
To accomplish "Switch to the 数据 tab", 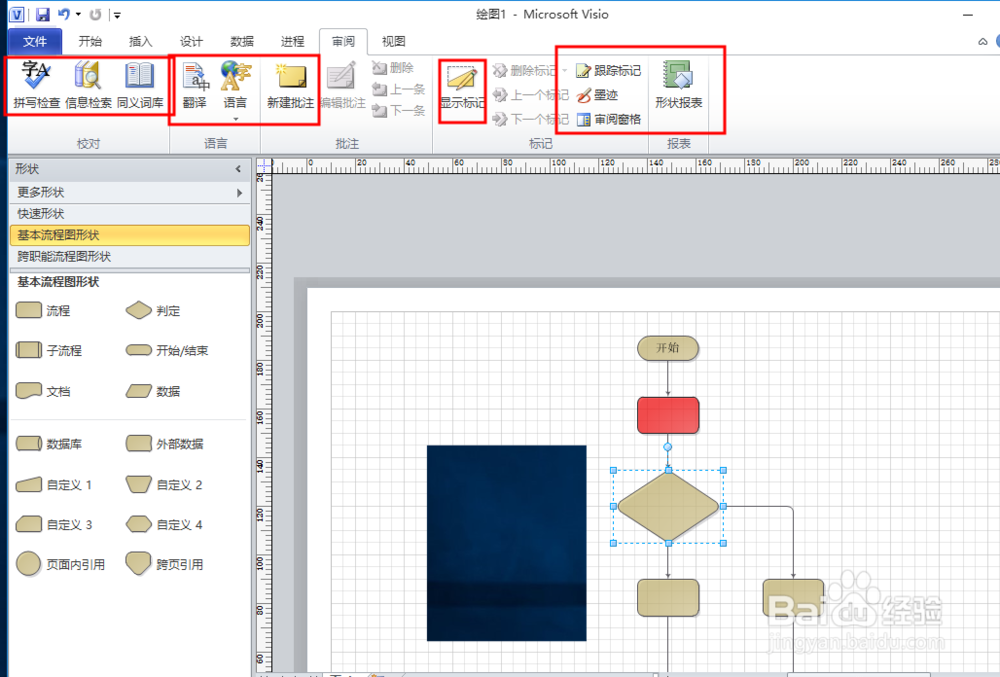I will click(242, 41).
